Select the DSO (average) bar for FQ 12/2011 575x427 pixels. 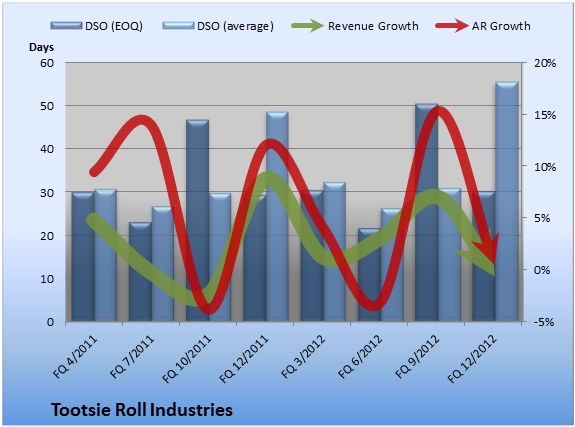point(277,217)
